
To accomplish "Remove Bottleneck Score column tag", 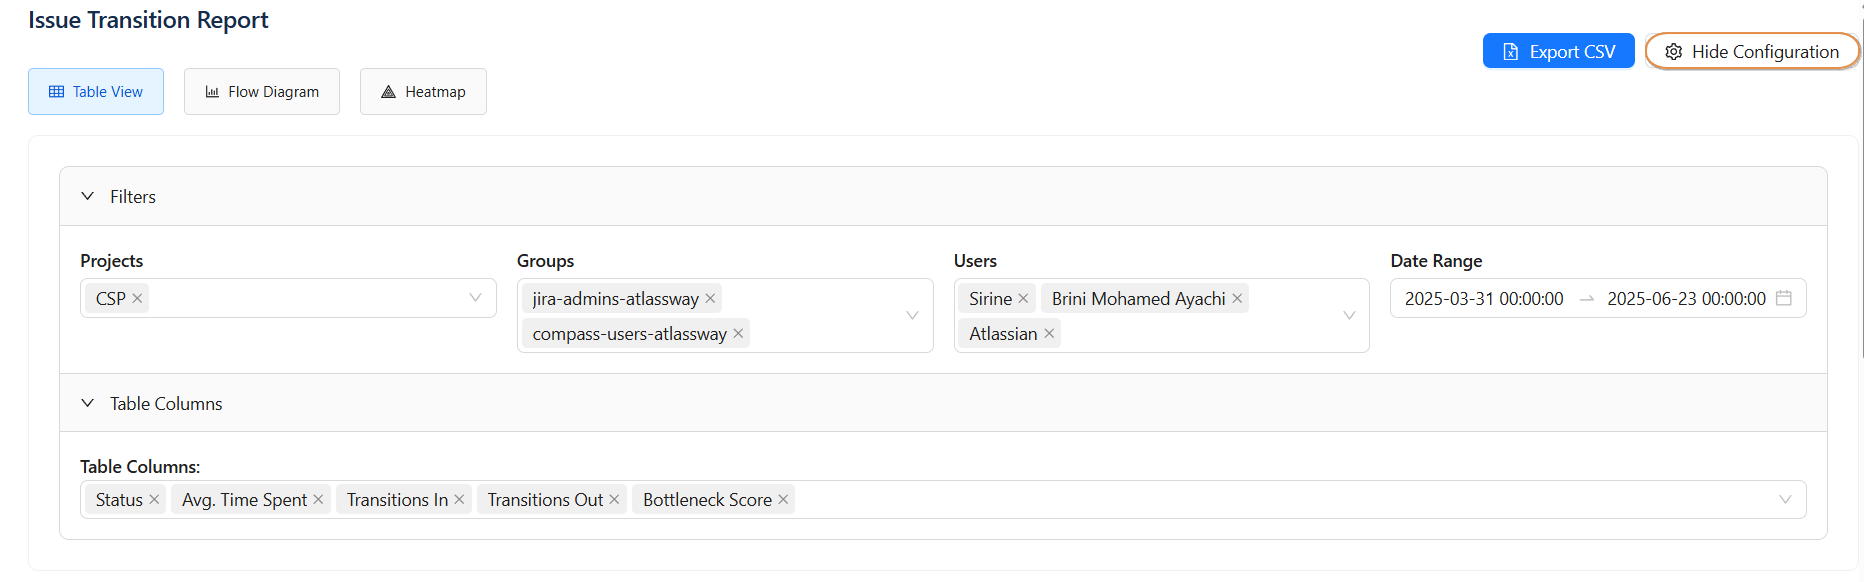I will (783, 500).
